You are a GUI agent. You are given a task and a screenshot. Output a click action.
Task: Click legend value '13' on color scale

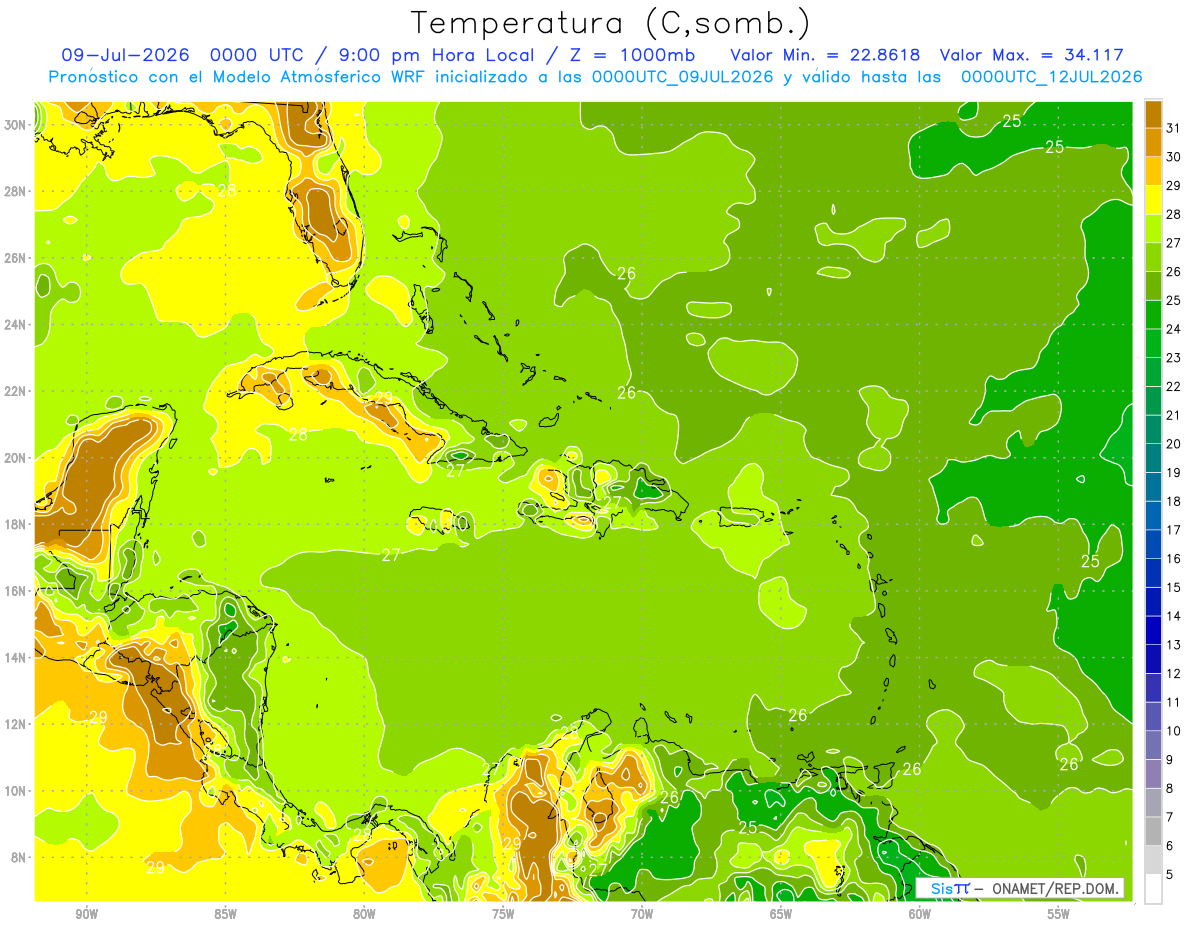click(1174, 645)
